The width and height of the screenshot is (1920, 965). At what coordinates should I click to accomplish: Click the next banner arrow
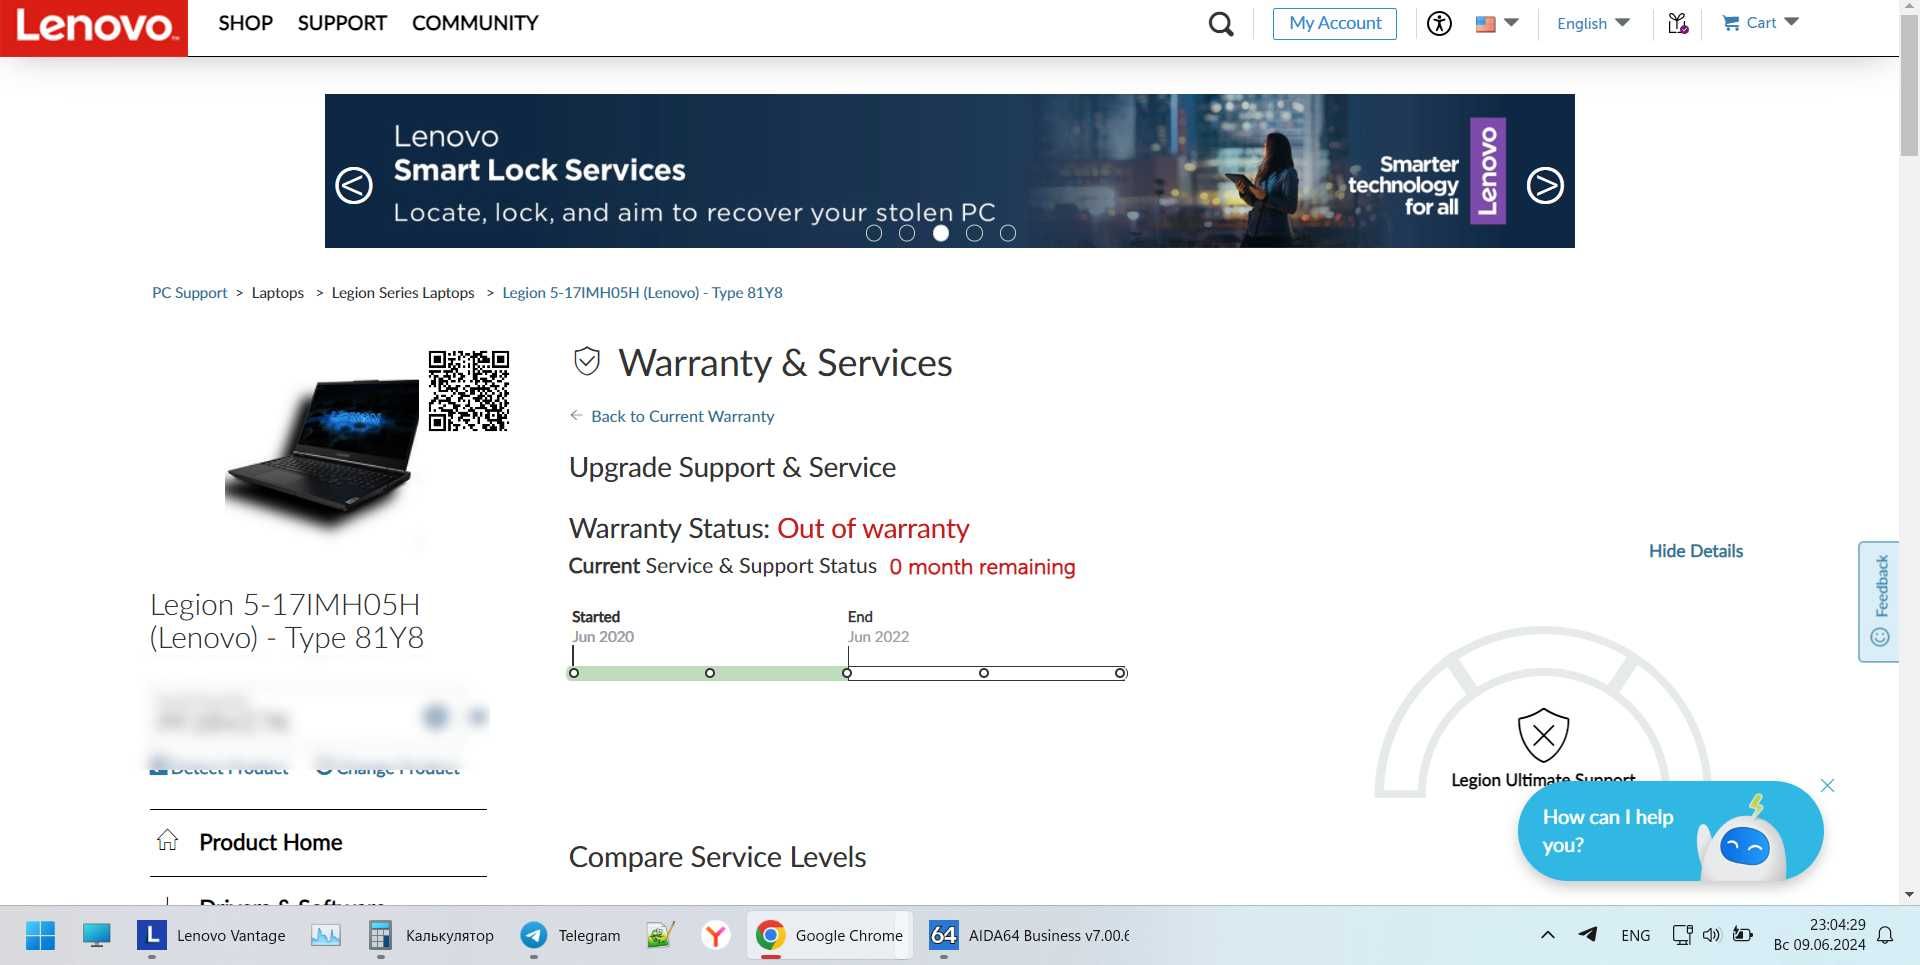coord(1545,185)
